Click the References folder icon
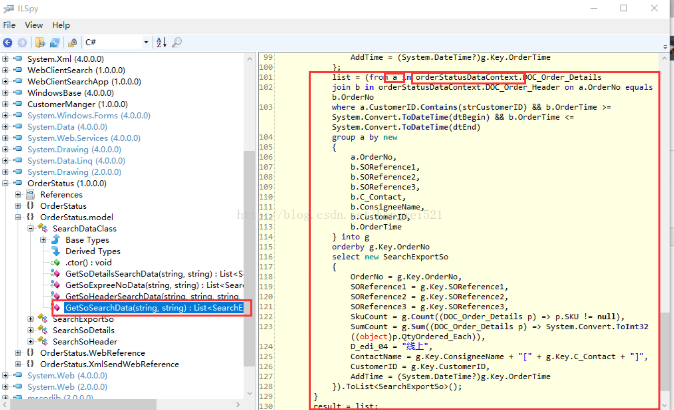This screenshot has width=674, height=410. (x=31, y=194)
